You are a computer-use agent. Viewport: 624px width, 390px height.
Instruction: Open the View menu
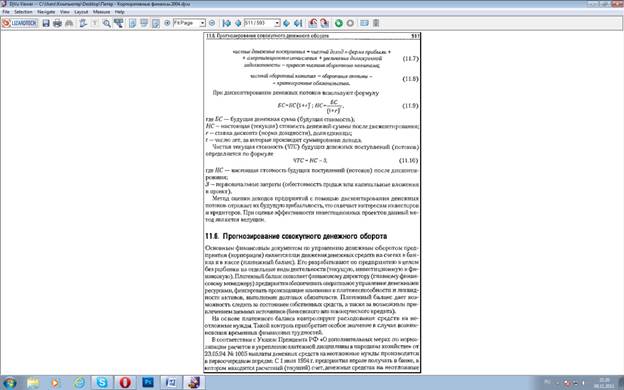point(64,12)
